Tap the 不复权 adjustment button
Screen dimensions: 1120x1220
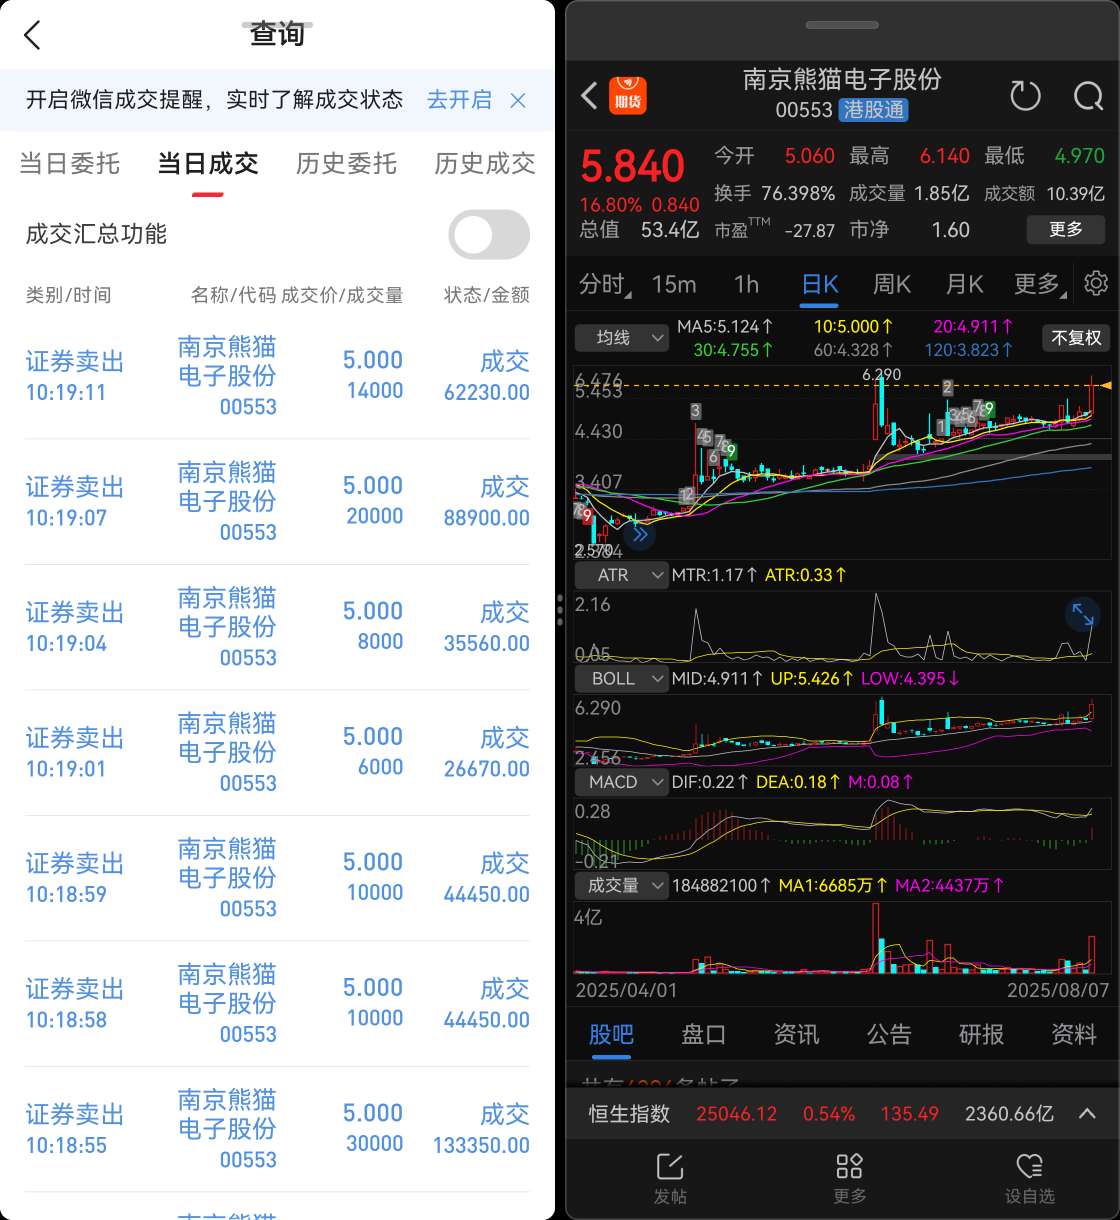coord(1076,338)
